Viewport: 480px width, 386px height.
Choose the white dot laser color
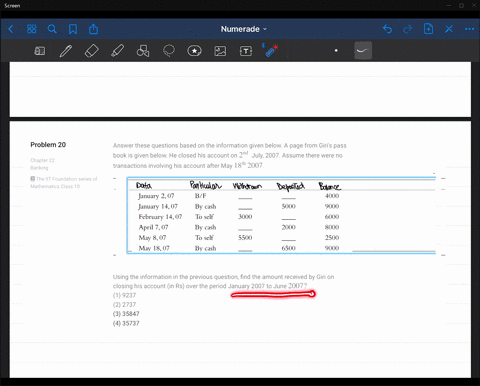pyautogui.click(x=336, y=51)
